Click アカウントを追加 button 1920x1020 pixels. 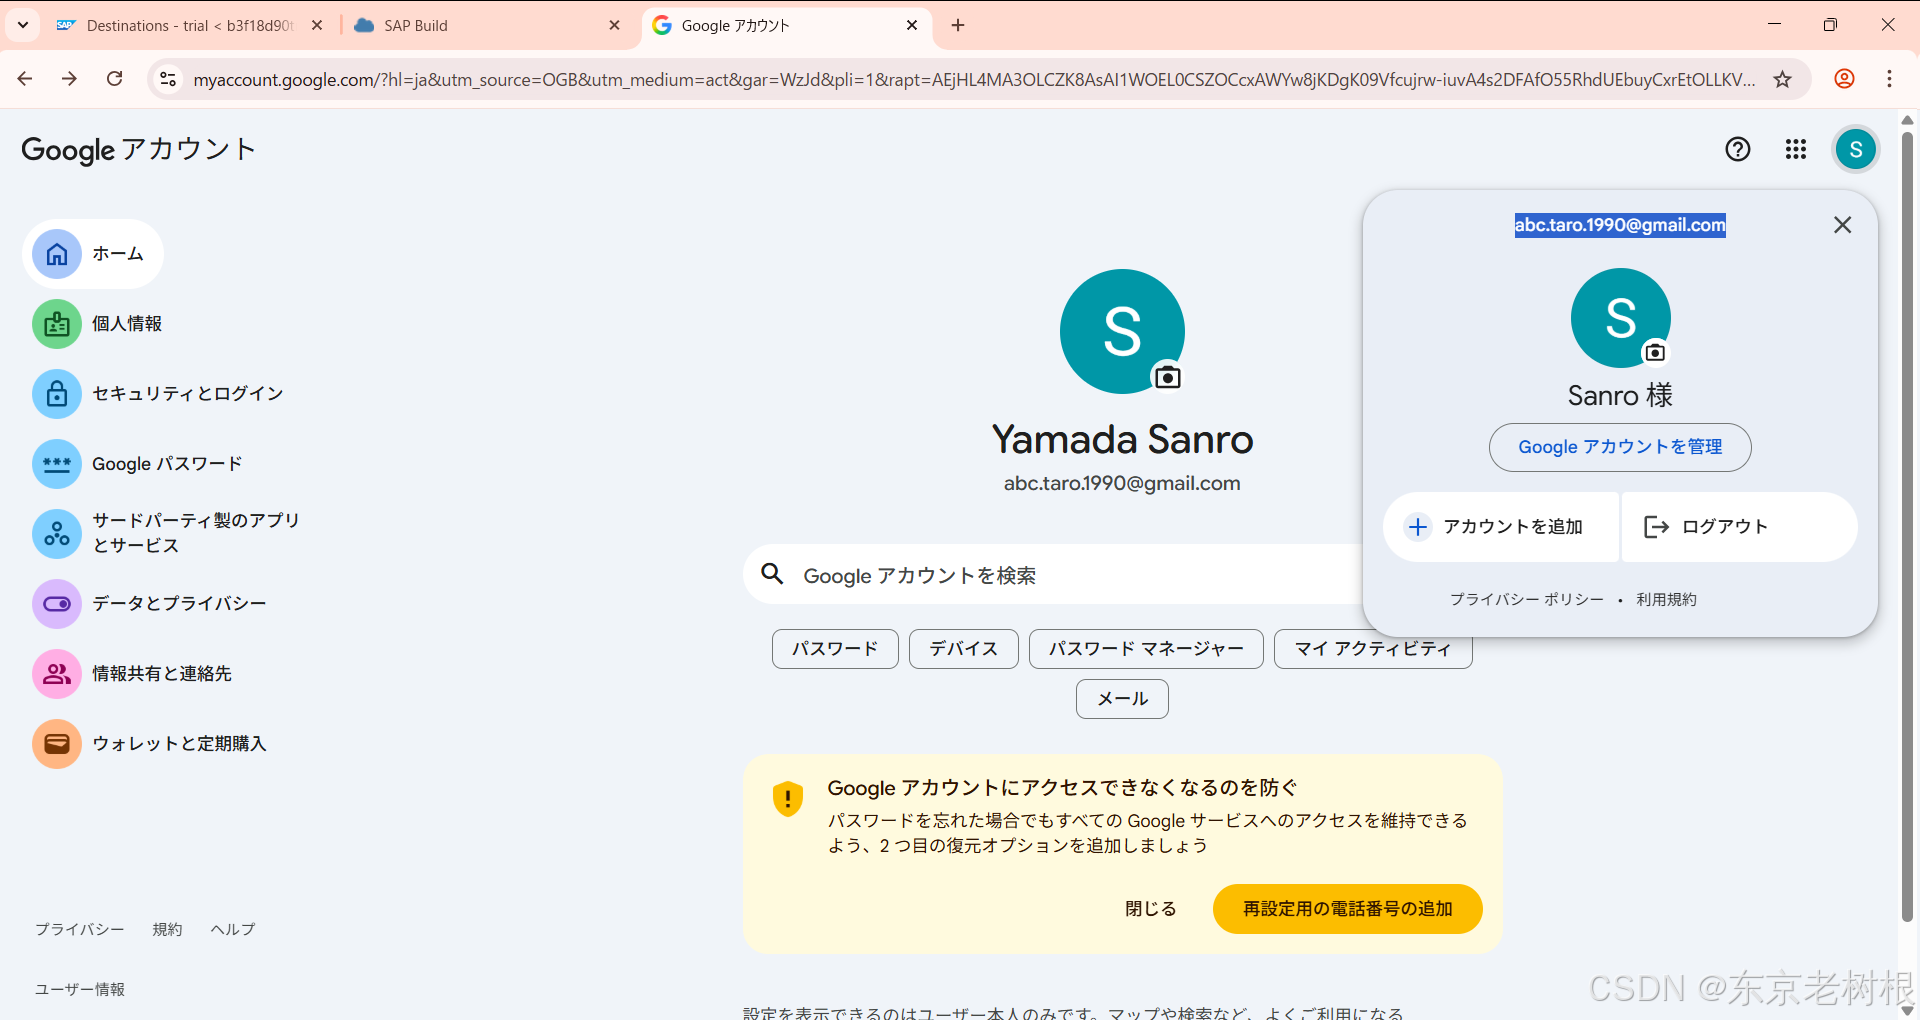coord(1500,527)
